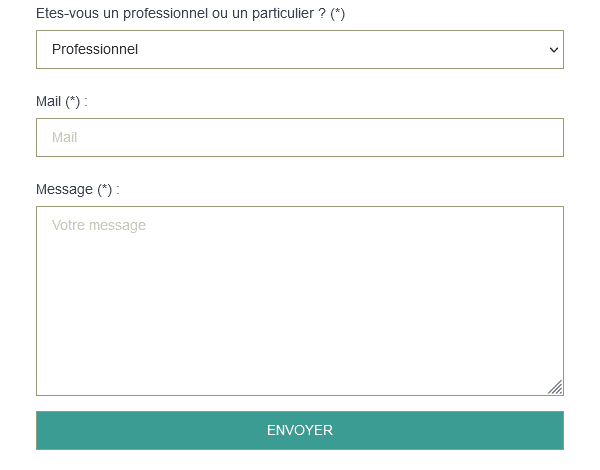Click the email address text box

(299, 137)
